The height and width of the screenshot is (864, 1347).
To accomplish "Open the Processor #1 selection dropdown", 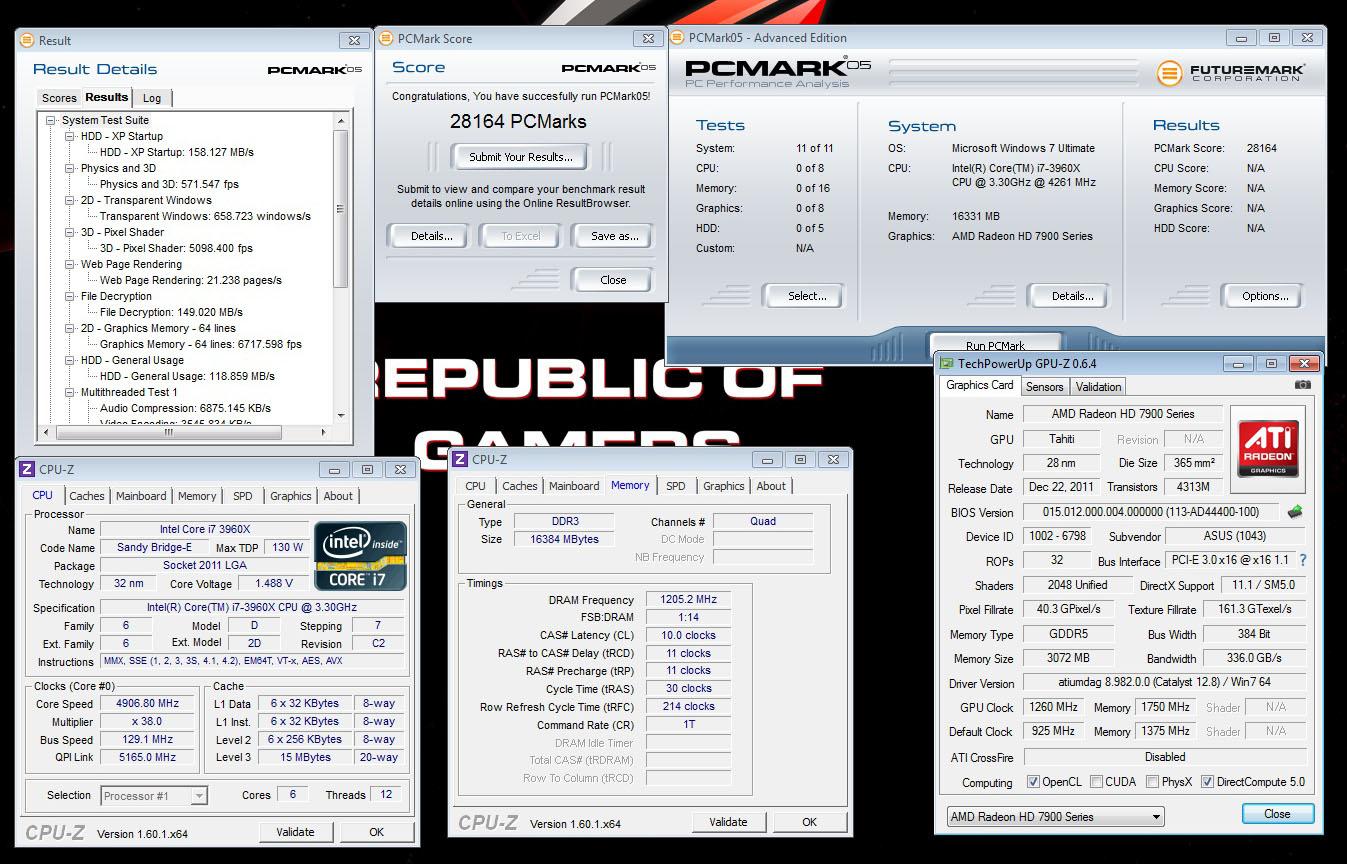I will point(154,796).
